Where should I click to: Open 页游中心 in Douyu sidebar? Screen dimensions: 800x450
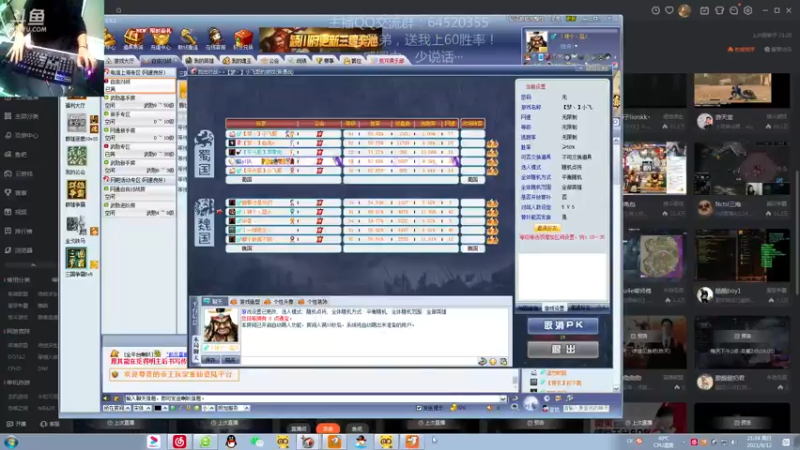point(22,135)
